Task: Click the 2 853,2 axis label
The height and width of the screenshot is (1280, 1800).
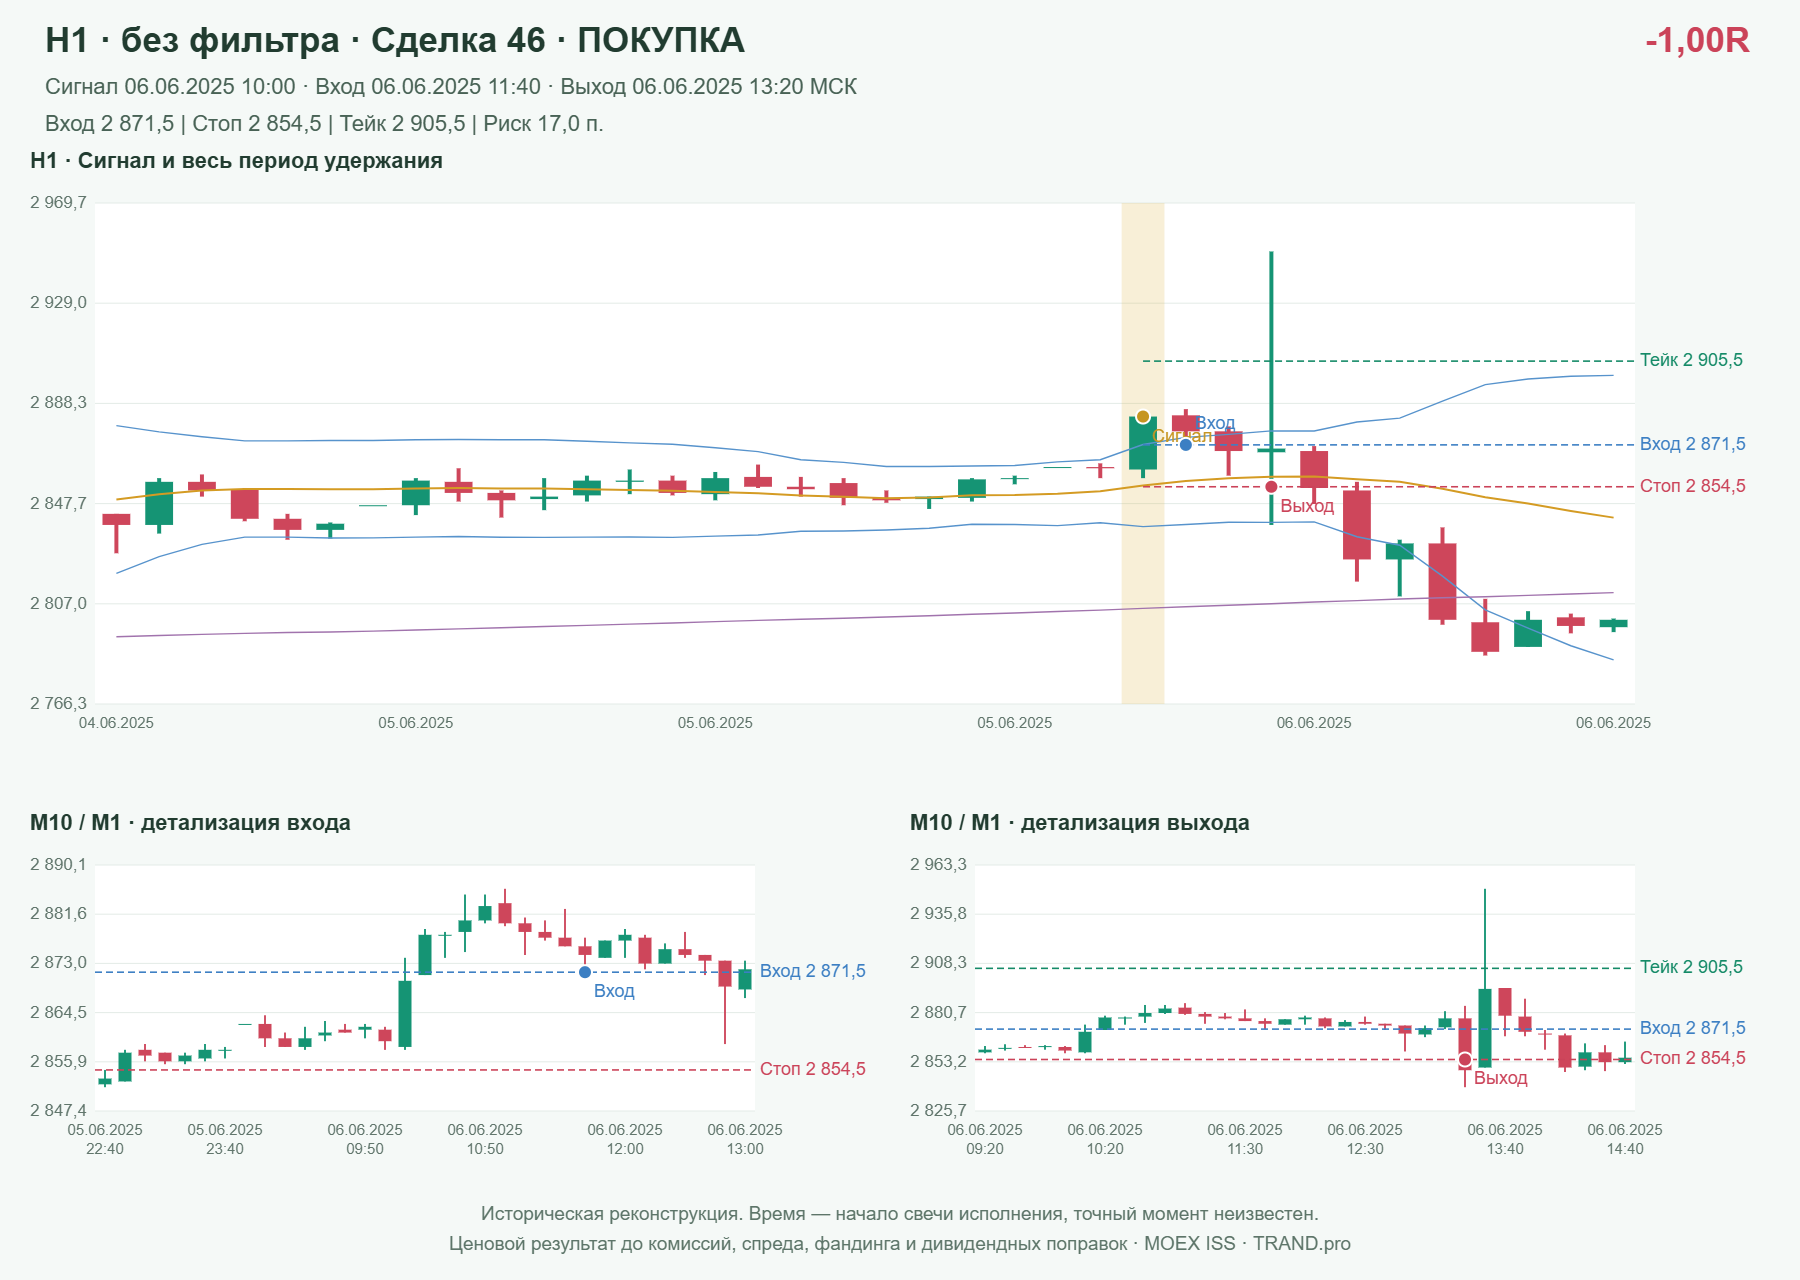Action: [x=938, y=1062]
